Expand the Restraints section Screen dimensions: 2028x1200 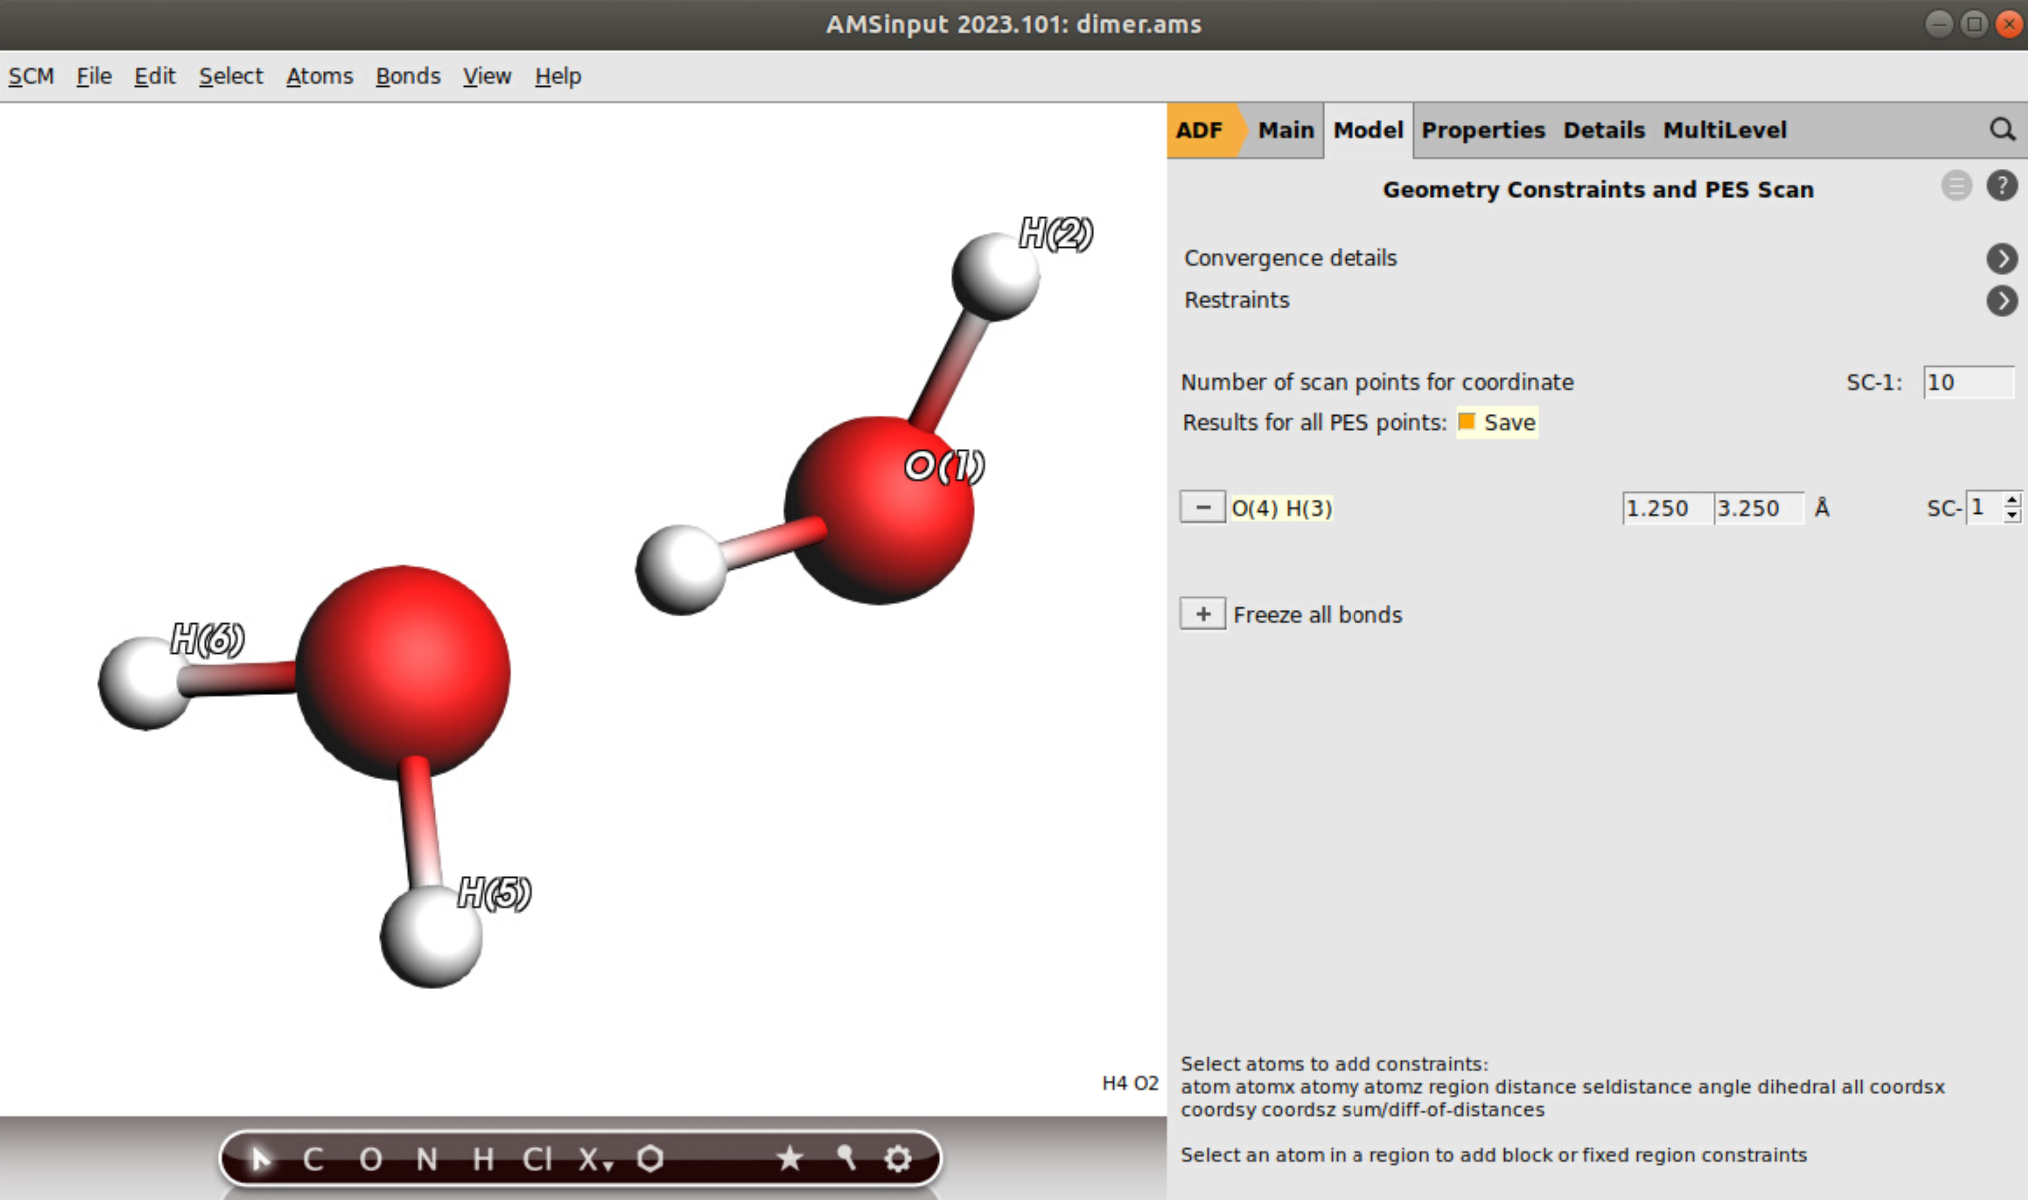[2003, 300]
